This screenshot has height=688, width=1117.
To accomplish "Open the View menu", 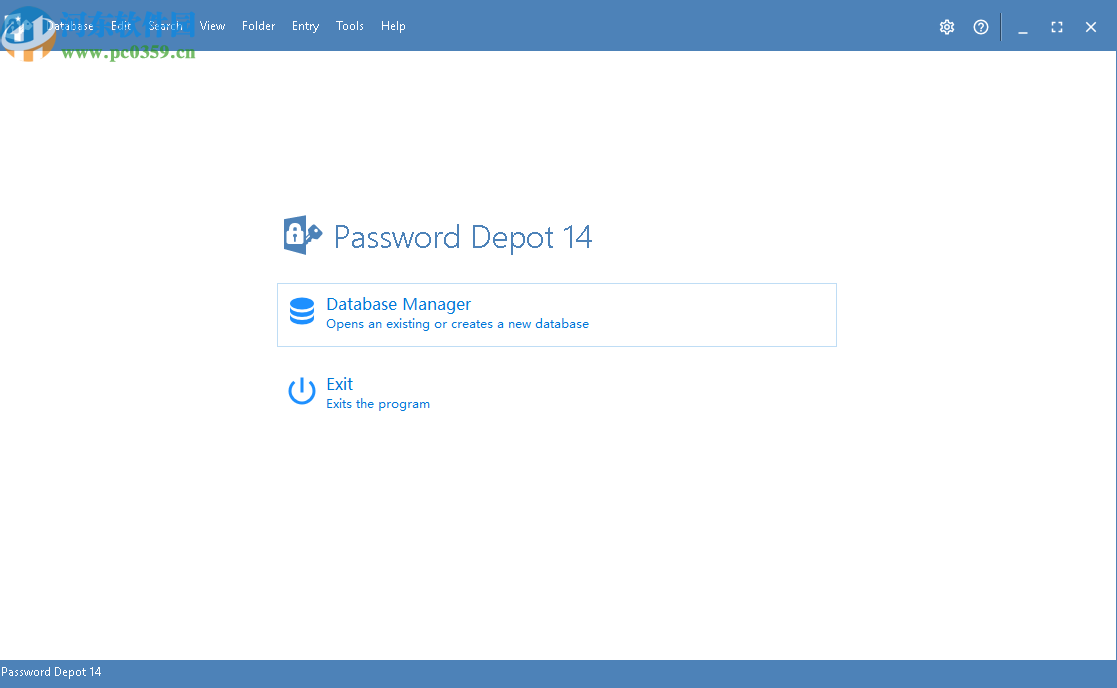I will pos(211,26).
